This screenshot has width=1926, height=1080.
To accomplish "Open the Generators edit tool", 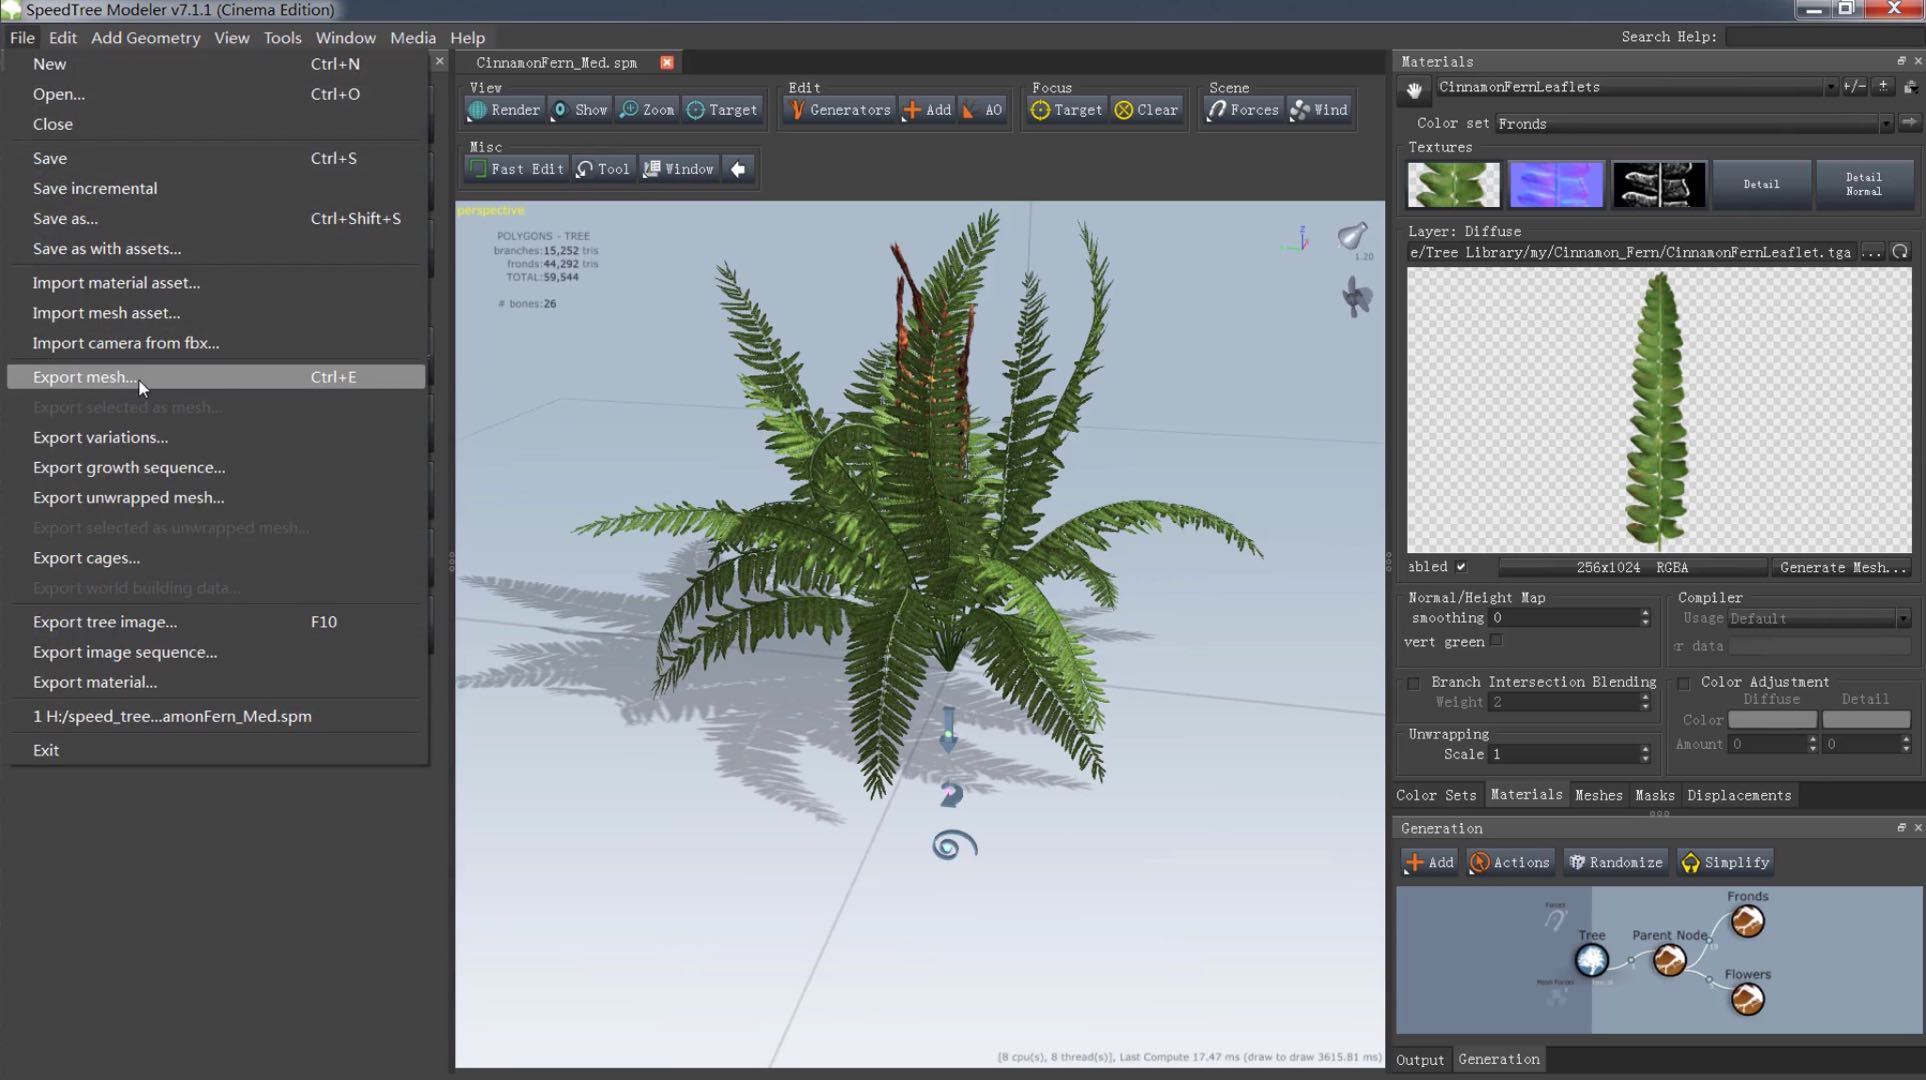I will (838, 110).
